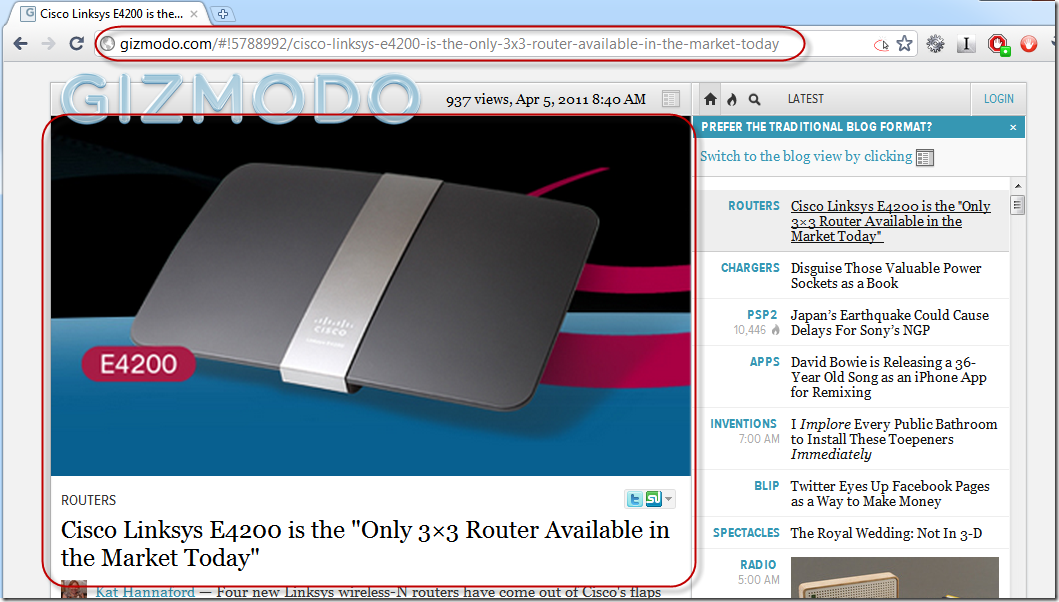Open "Disguise Those Valuable Power Sockets as a Book"

click(x=886, y=276)
